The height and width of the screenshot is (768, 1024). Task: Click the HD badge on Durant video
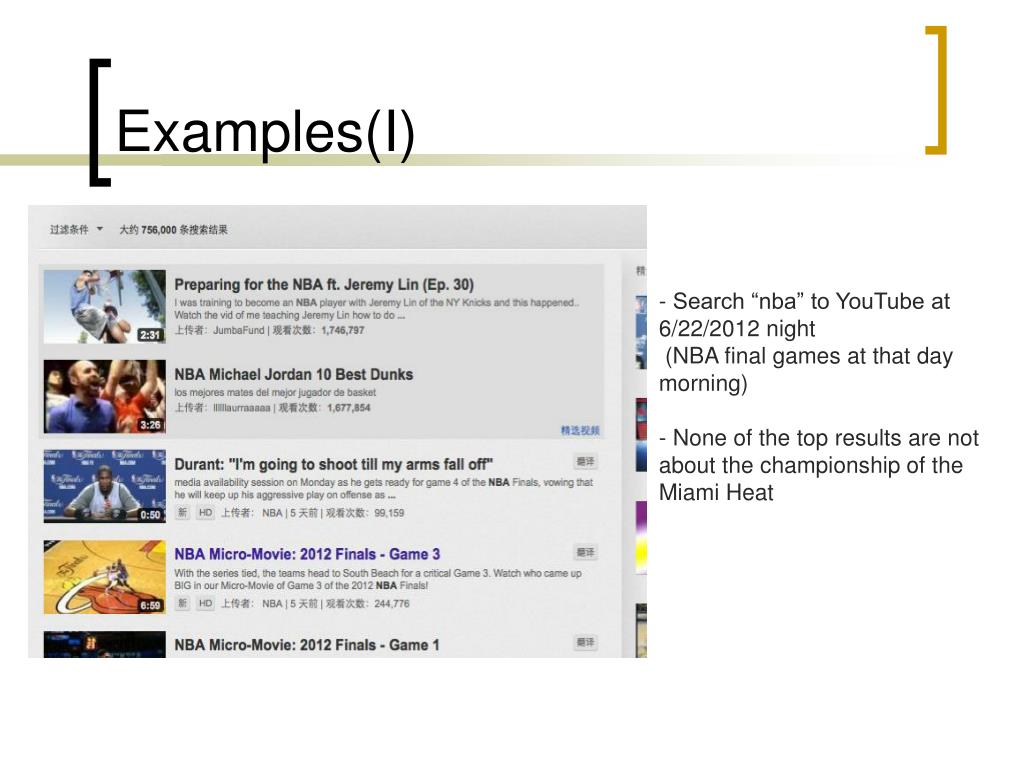point(206,513)
